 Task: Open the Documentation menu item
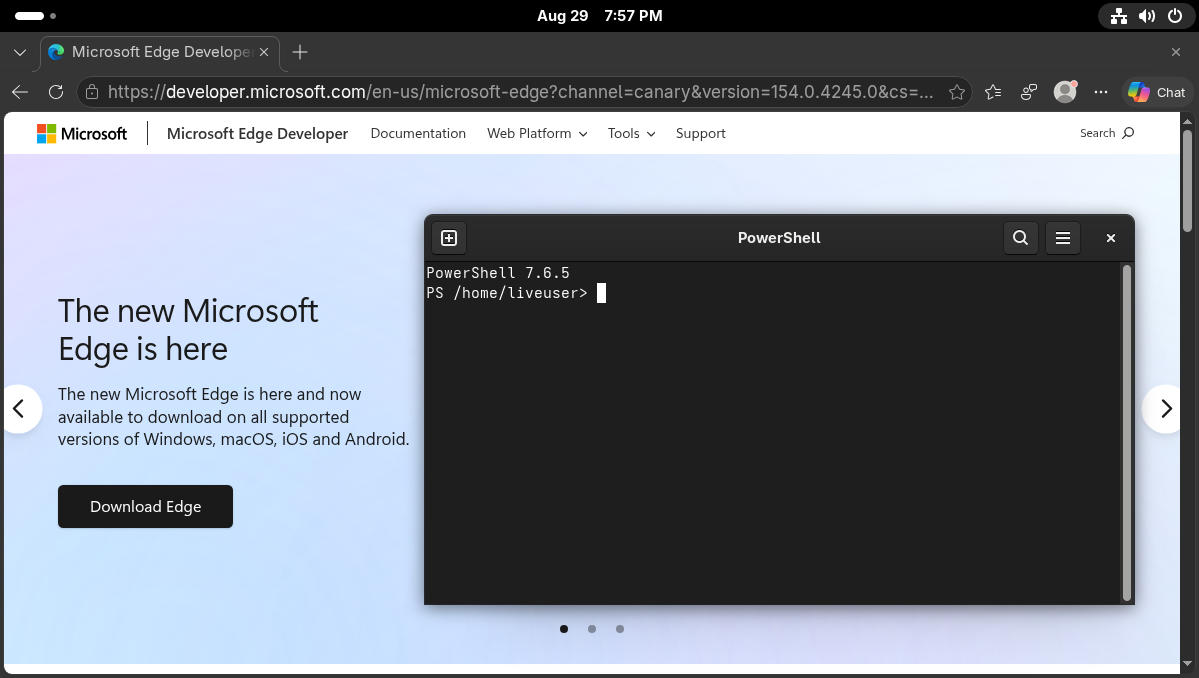coord(418,134)
